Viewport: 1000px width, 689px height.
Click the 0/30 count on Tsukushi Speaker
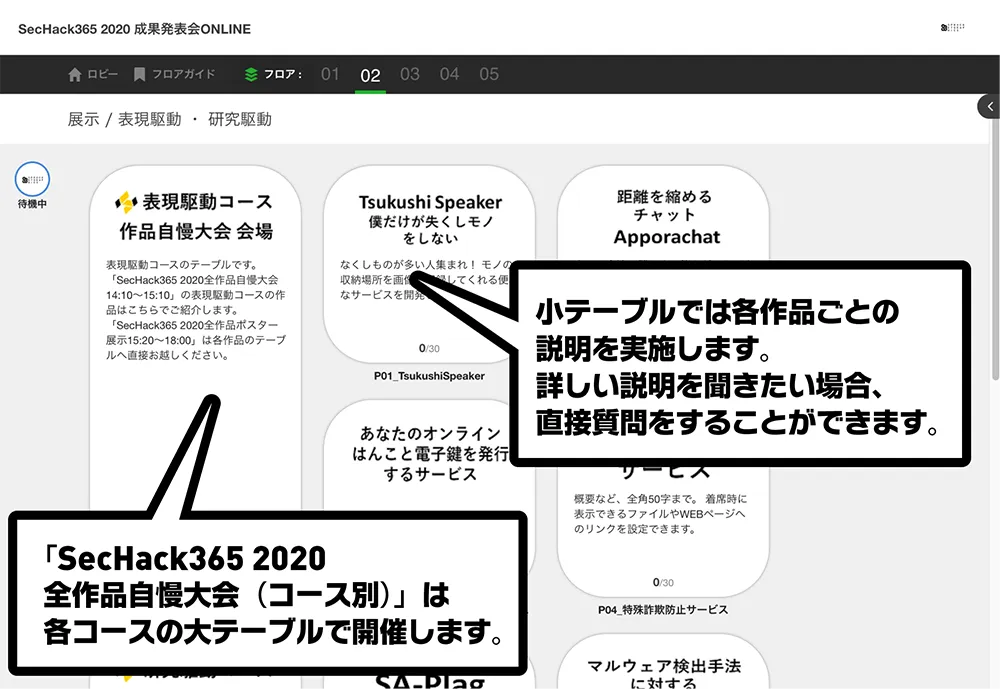[429, 348]
